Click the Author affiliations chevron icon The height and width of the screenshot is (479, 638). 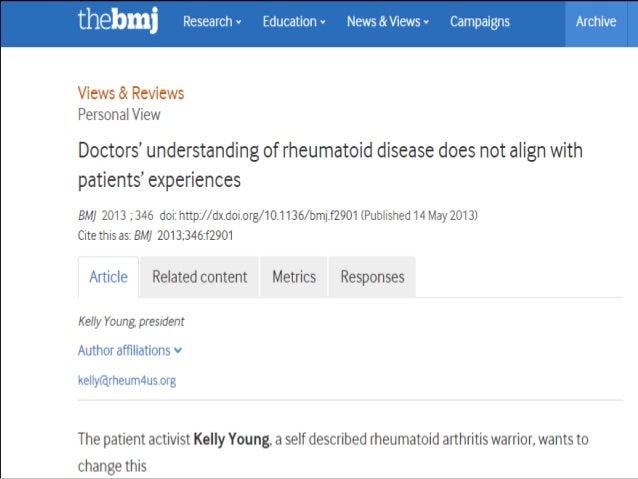click(x=178, y=350)
